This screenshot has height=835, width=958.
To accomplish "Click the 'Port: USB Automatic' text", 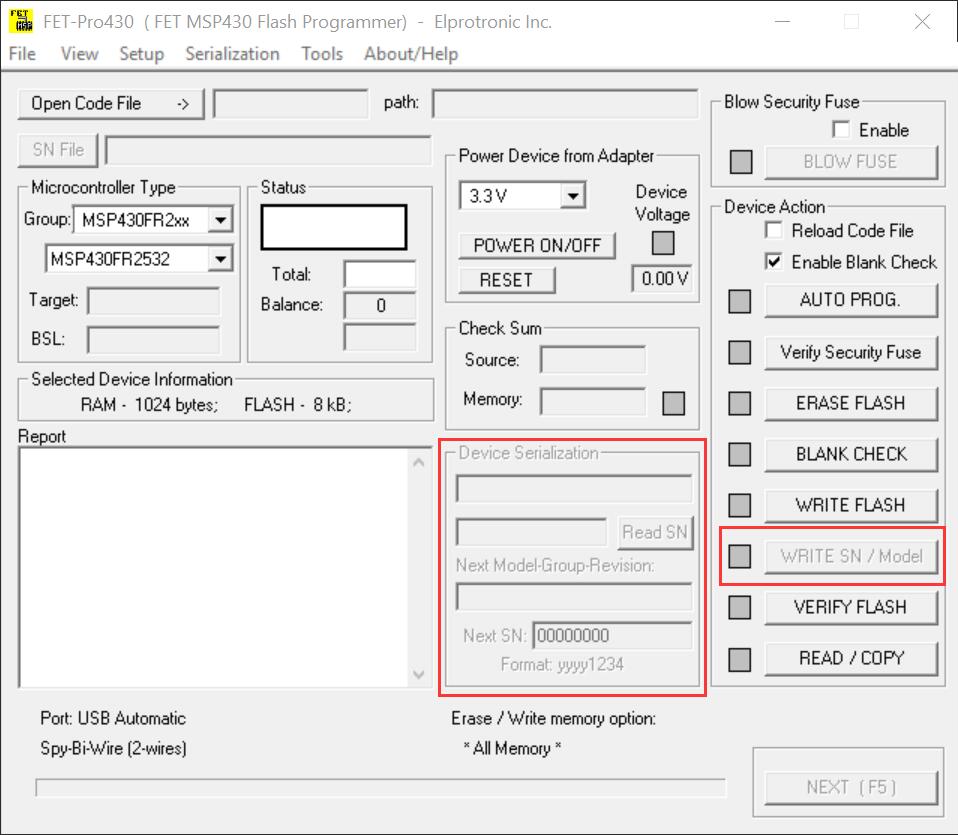I will point(113,718).
